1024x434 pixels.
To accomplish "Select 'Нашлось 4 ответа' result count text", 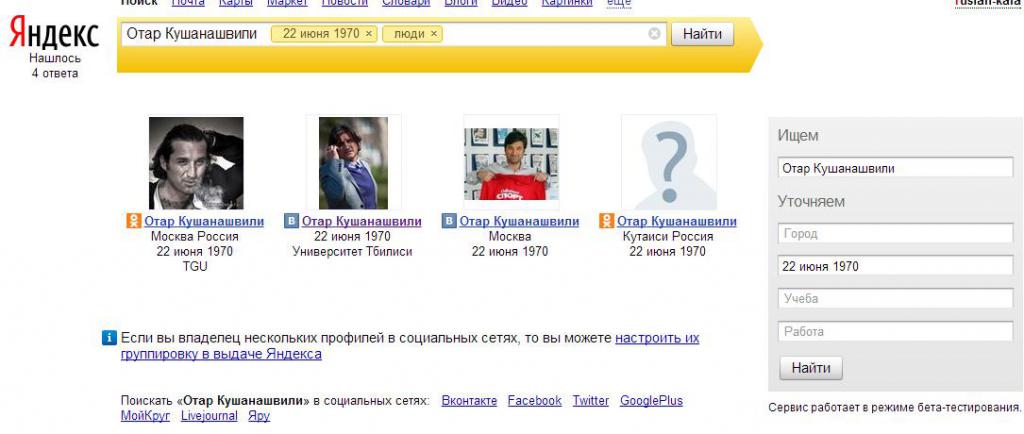I will (x=55, y=66).
